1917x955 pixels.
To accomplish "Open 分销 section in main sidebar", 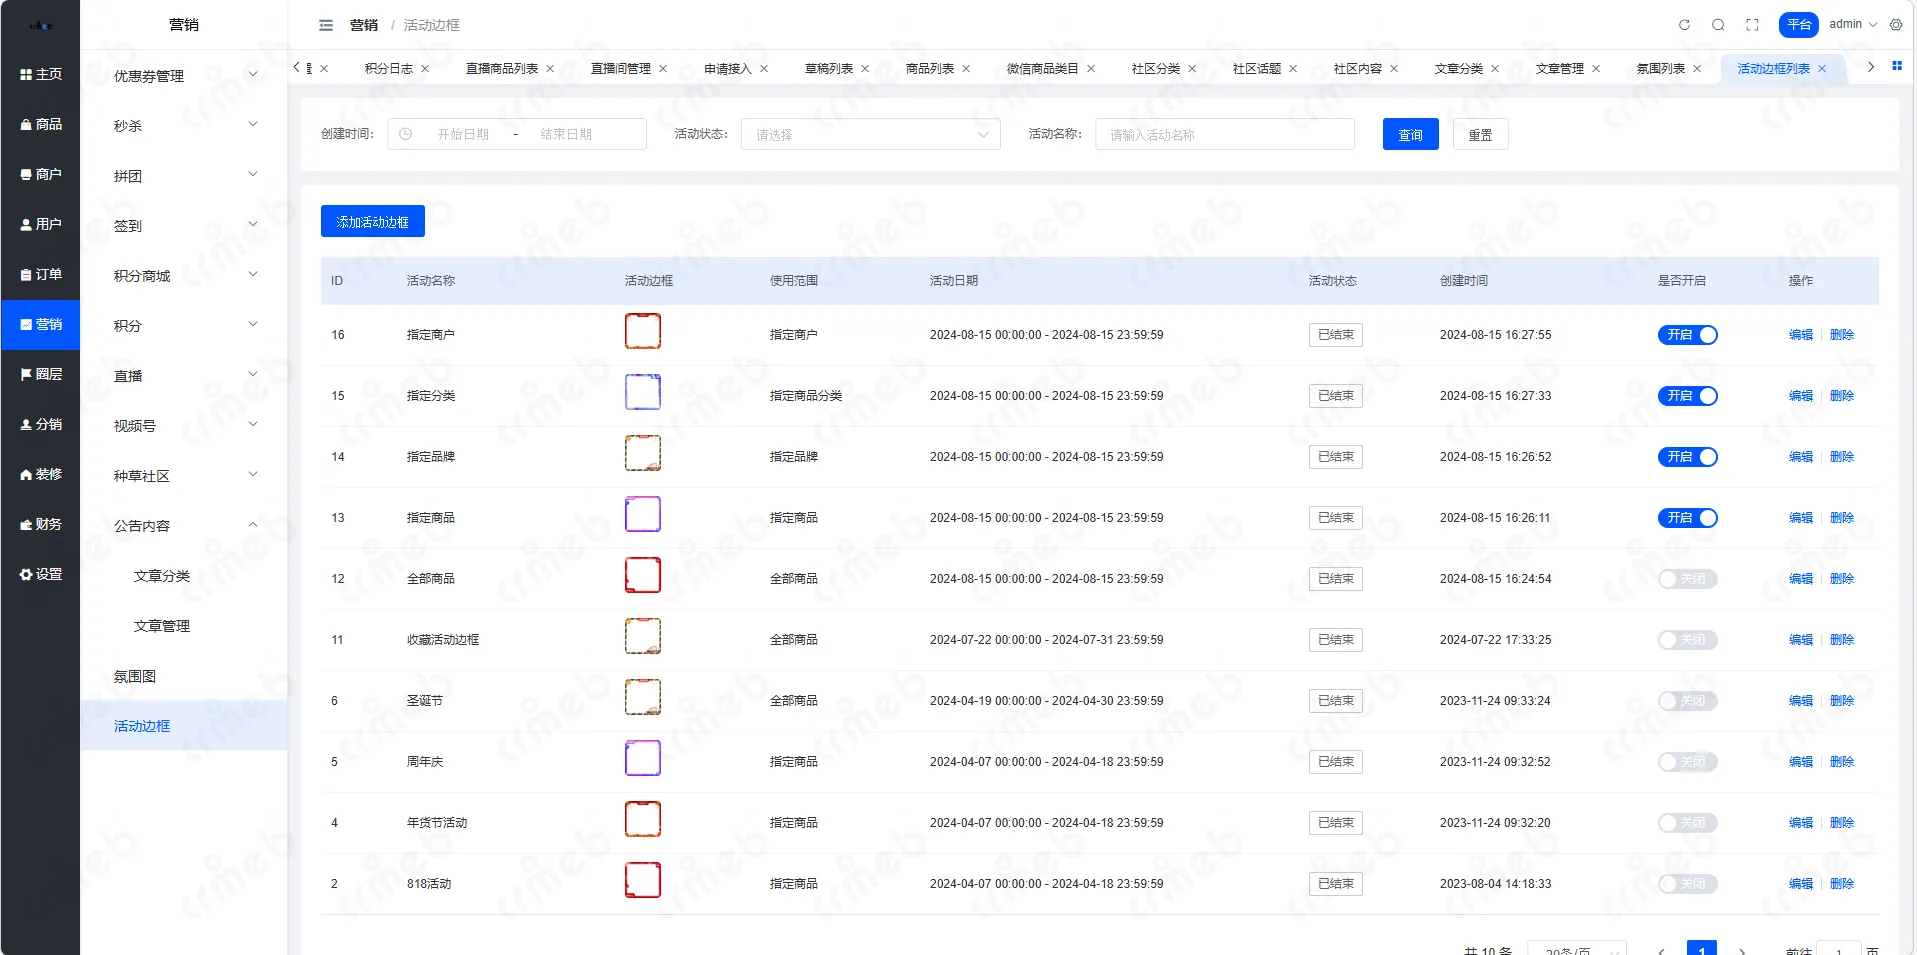I will (x=41, y=424).
